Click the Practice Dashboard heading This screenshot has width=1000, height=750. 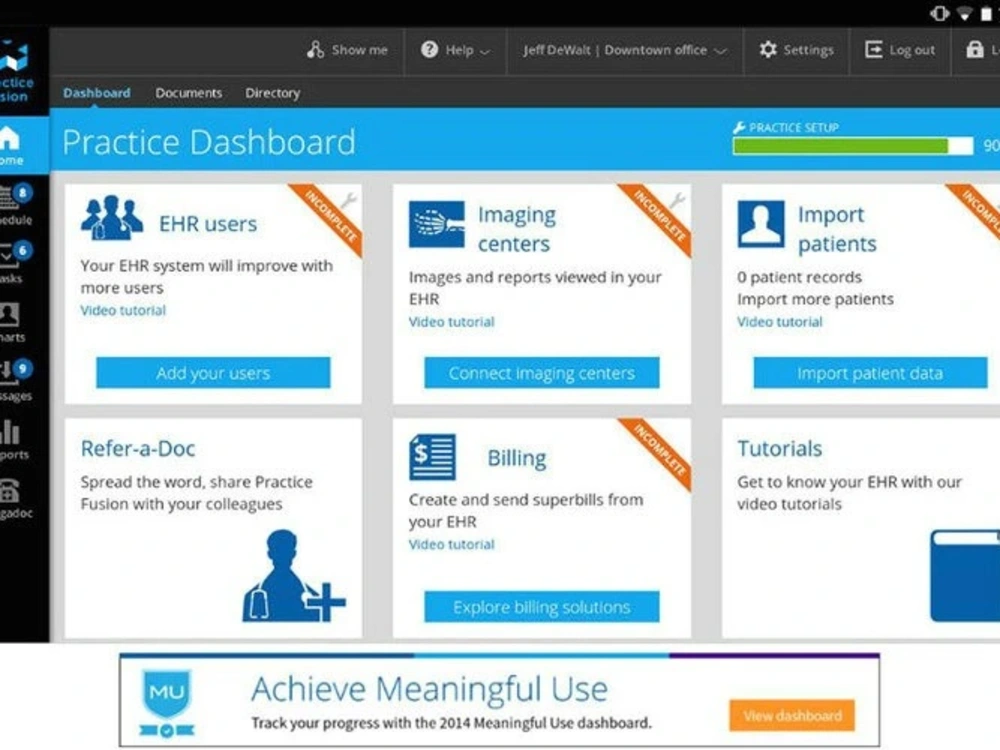point(209,142)
